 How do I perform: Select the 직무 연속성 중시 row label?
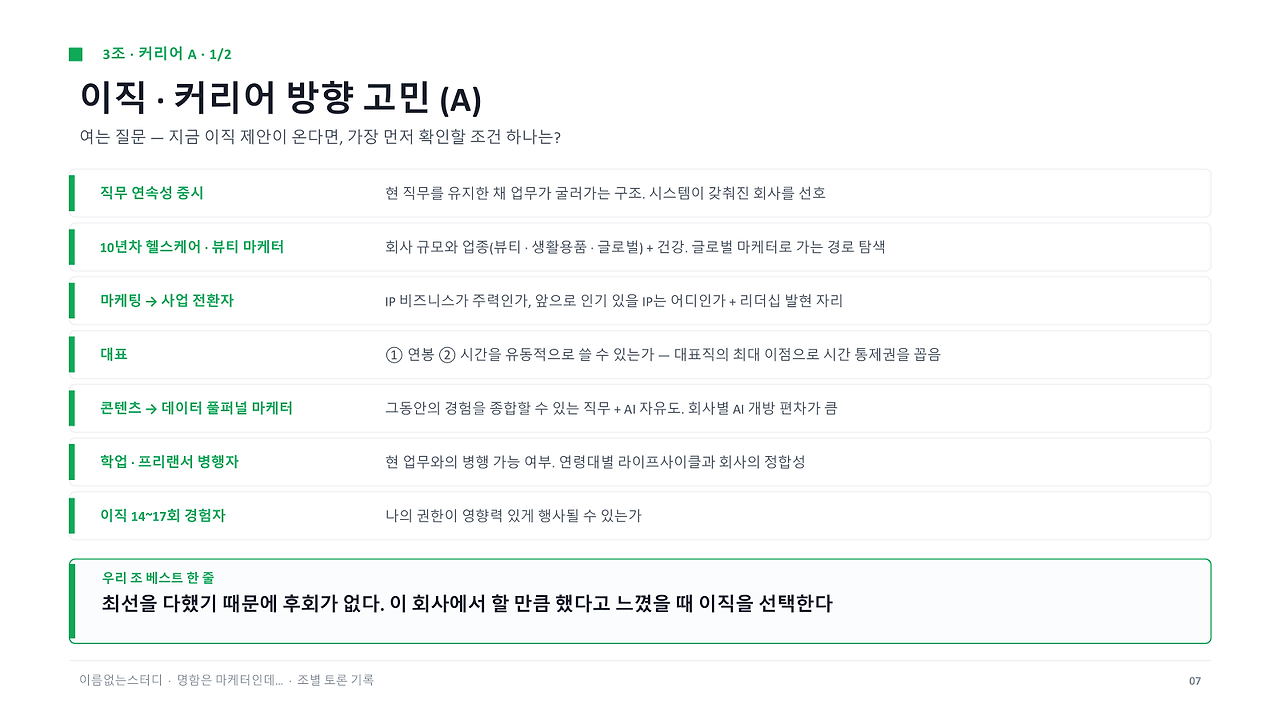(152, 193)
